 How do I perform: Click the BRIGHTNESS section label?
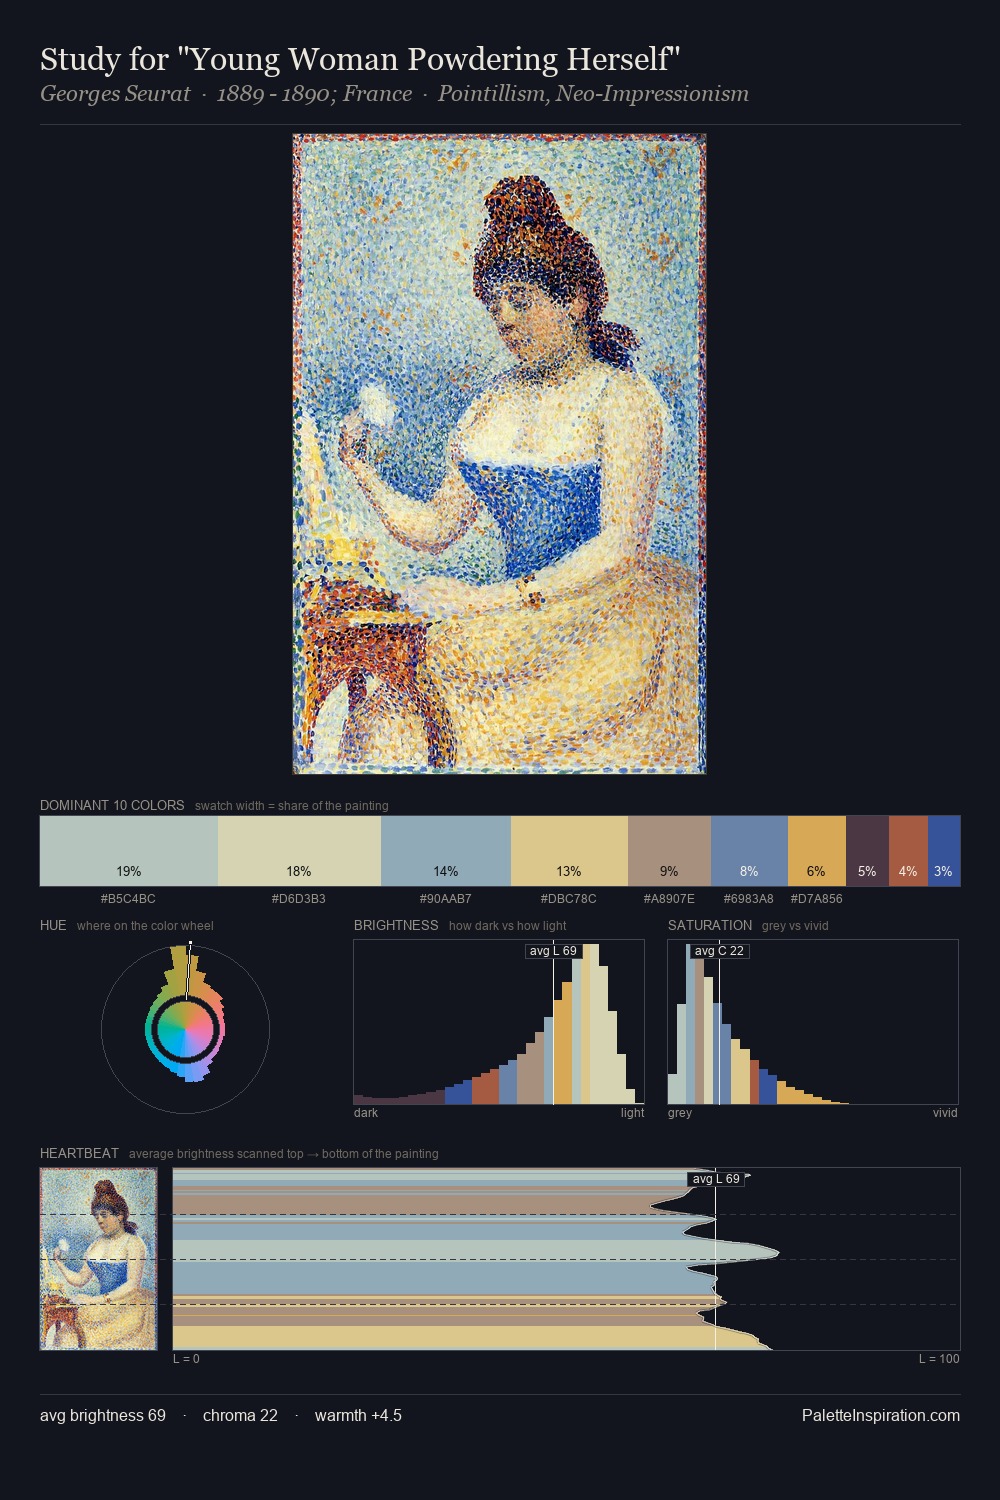tap(396, 925)
